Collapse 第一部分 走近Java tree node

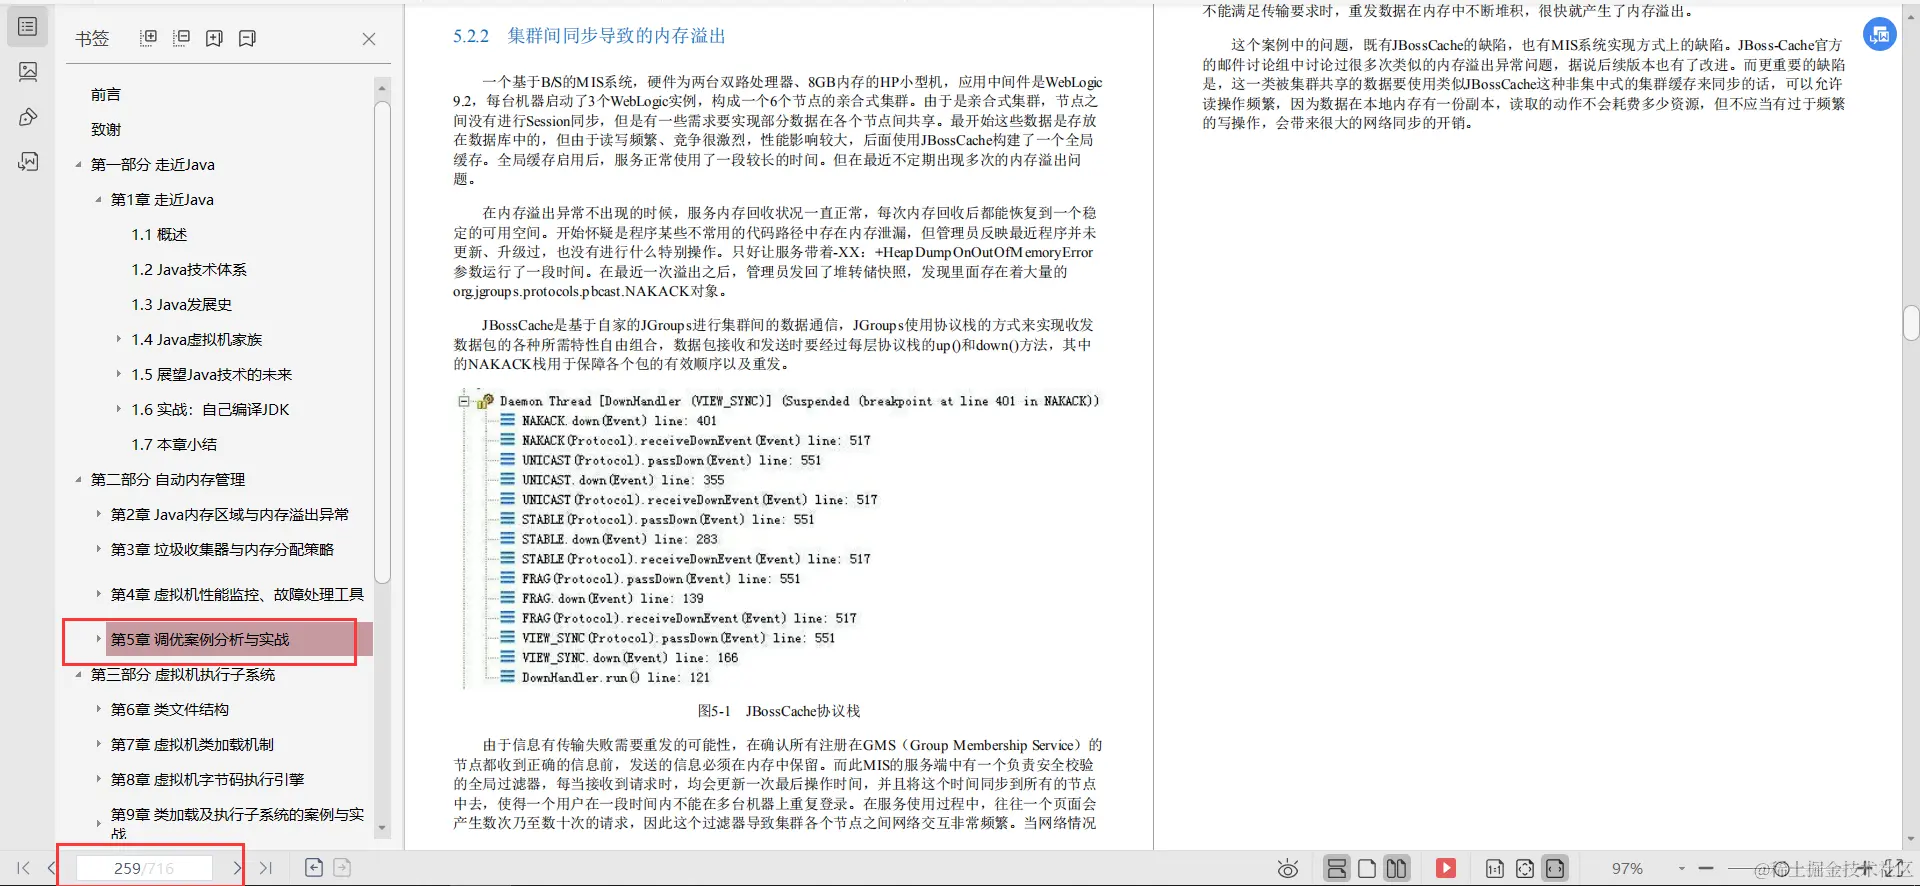pyautogui.click(x=78, y=165)
